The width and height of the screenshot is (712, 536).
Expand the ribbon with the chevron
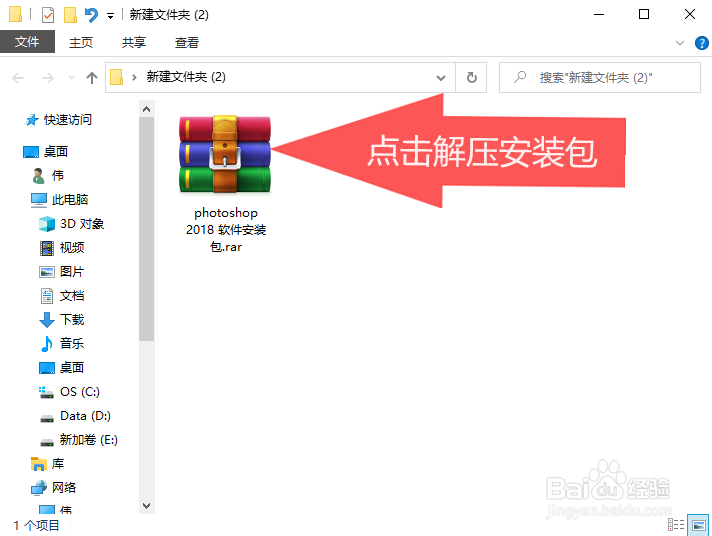(680, 43)
